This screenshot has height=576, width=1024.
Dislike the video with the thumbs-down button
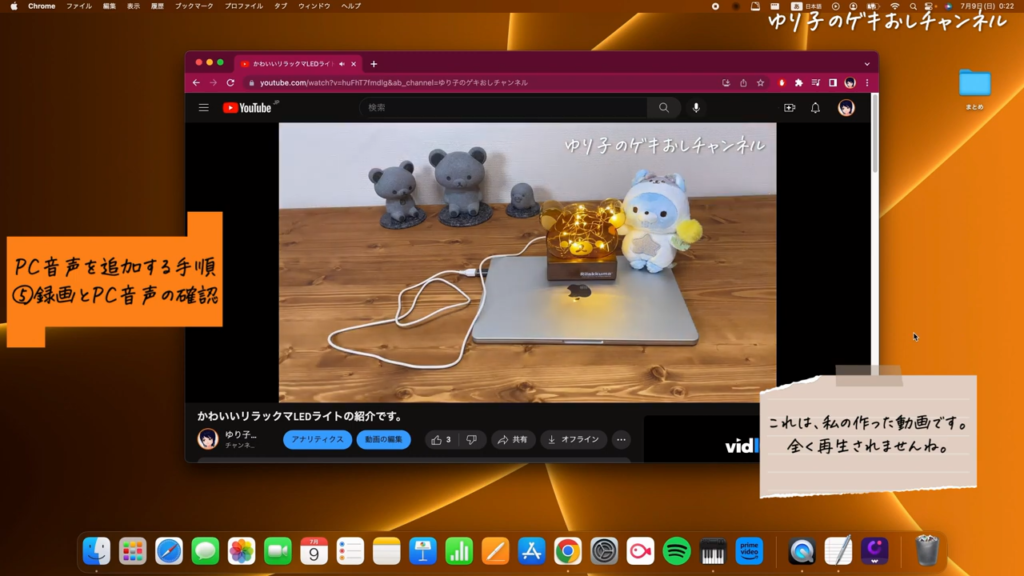[472, 440]
